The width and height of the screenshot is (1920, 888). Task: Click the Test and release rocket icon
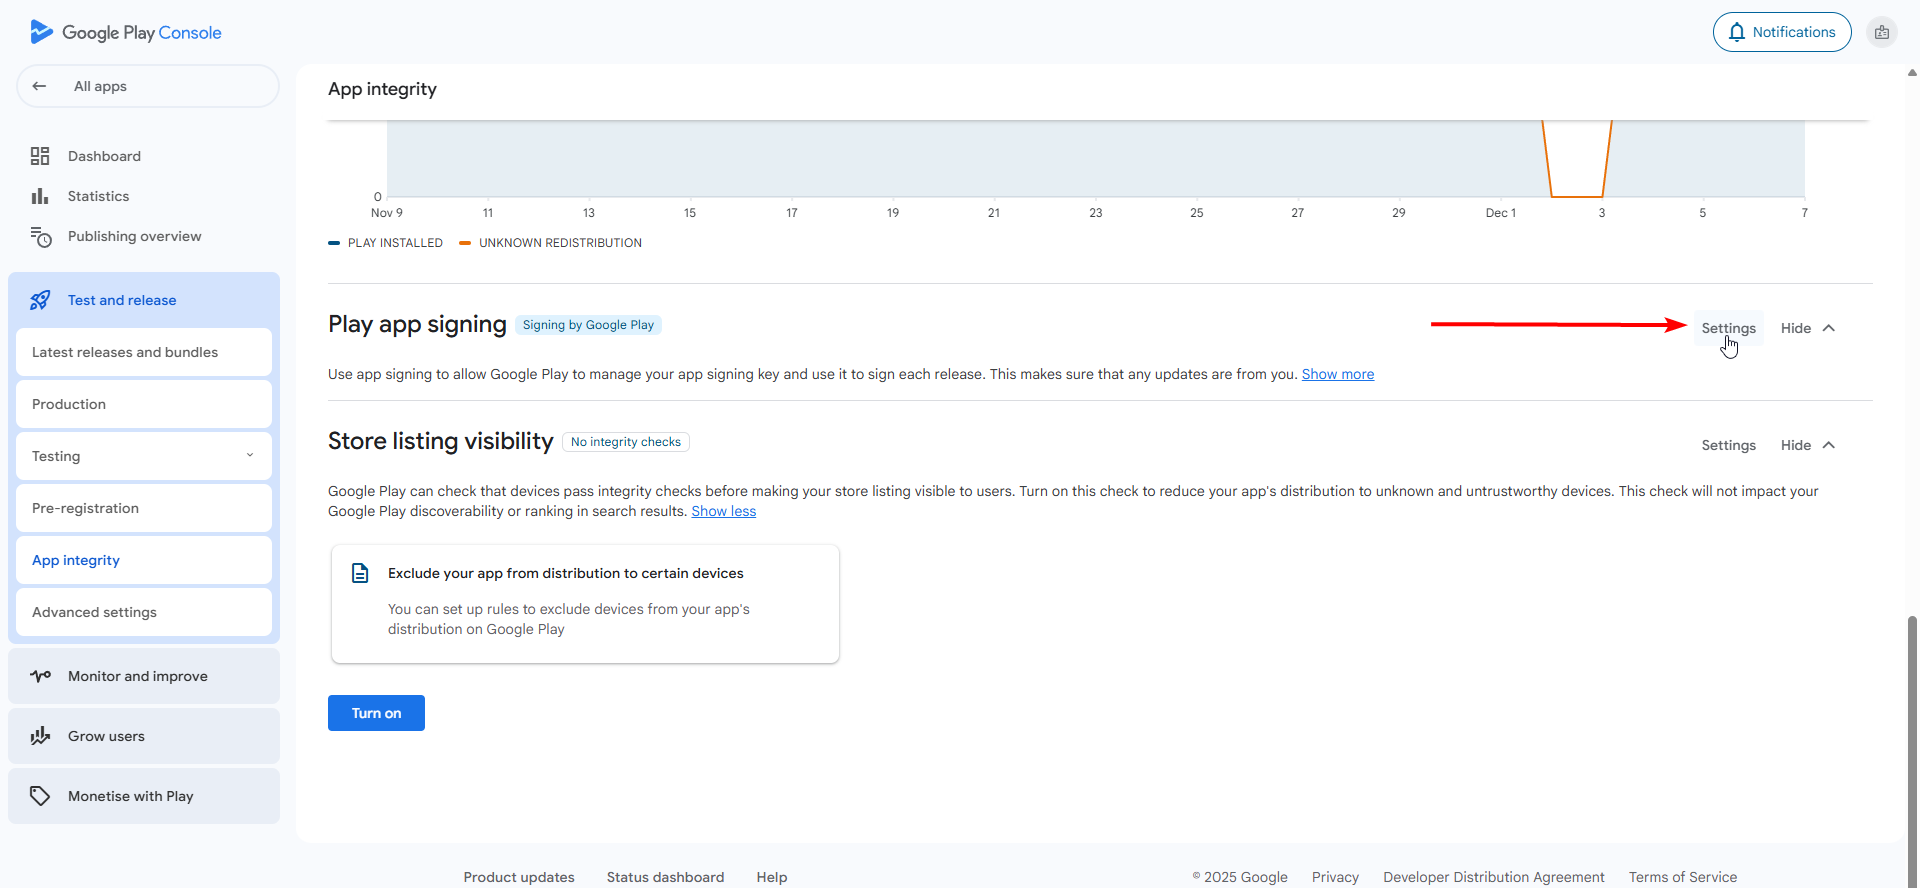[x=40, y=300]
